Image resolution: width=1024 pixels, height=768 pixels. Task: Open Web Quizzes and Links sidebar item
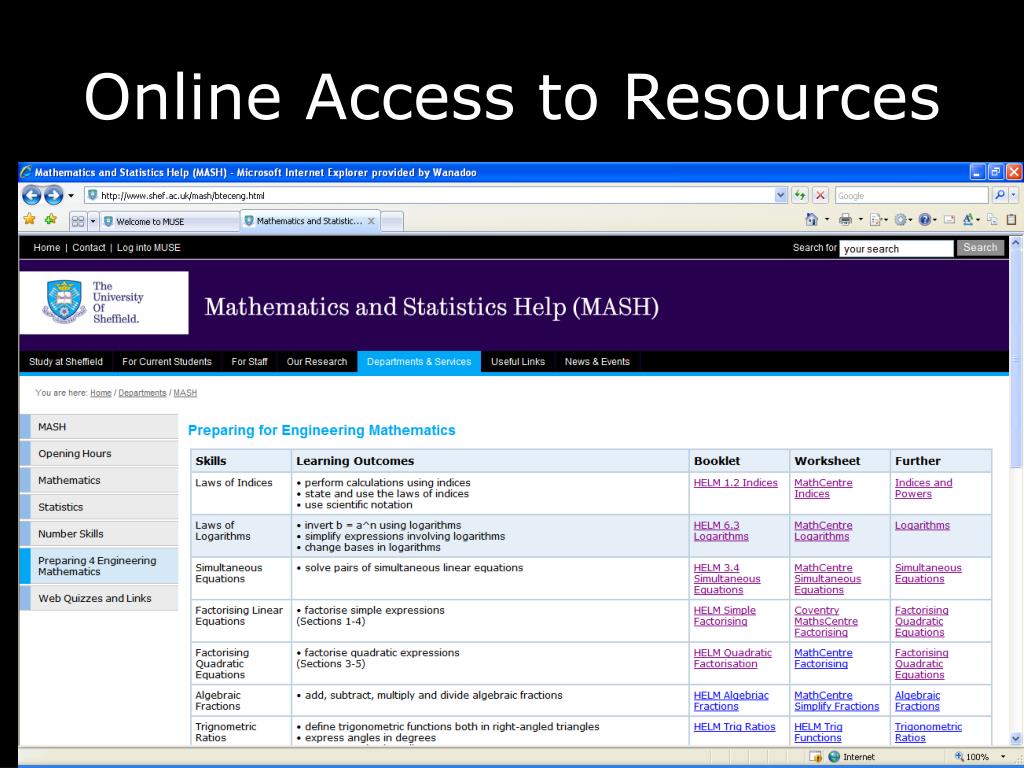point(99,598)
